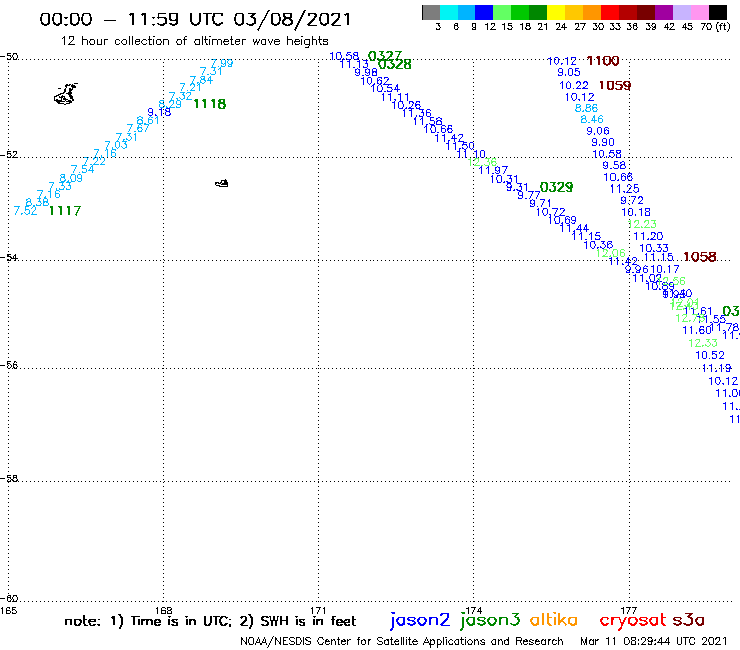
Task: Click the 7.52 wave height value
Action: coord(25,211)
